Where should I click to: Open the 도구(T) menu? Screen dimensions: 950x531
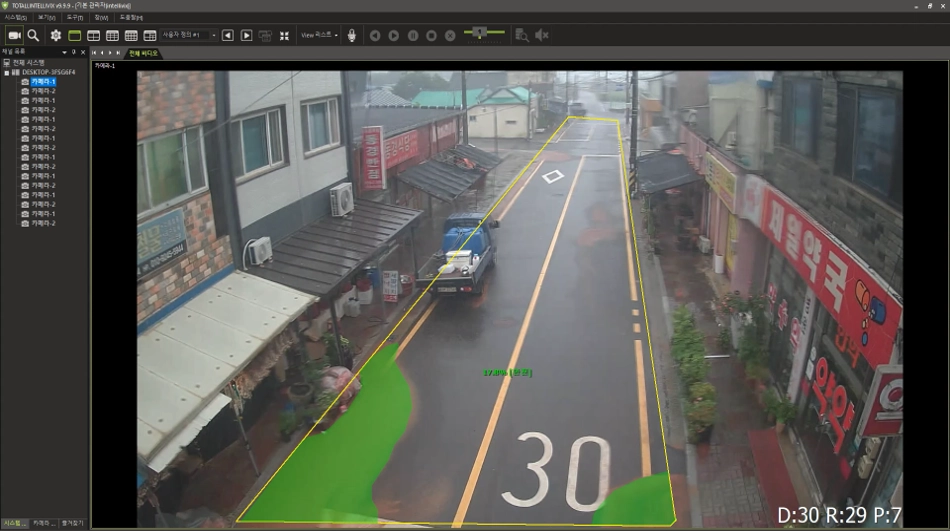point(75,18)
